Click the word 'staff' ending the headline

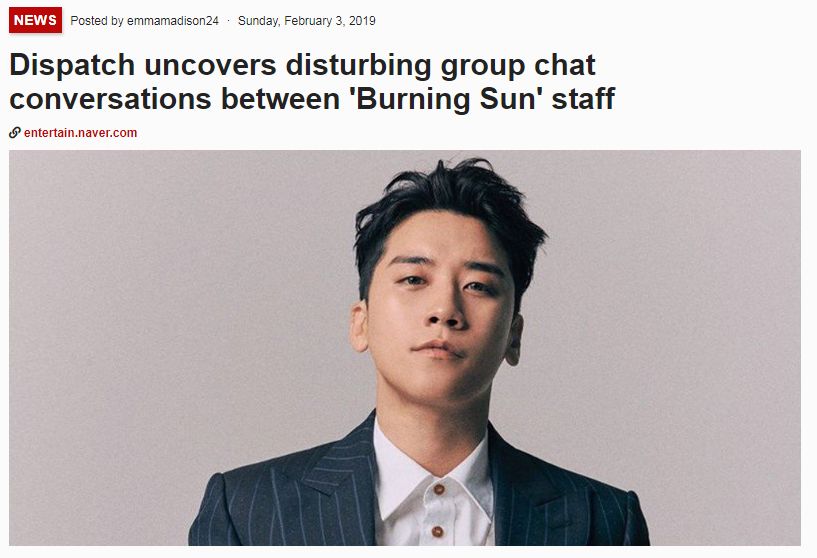click(x=583, y=99)
